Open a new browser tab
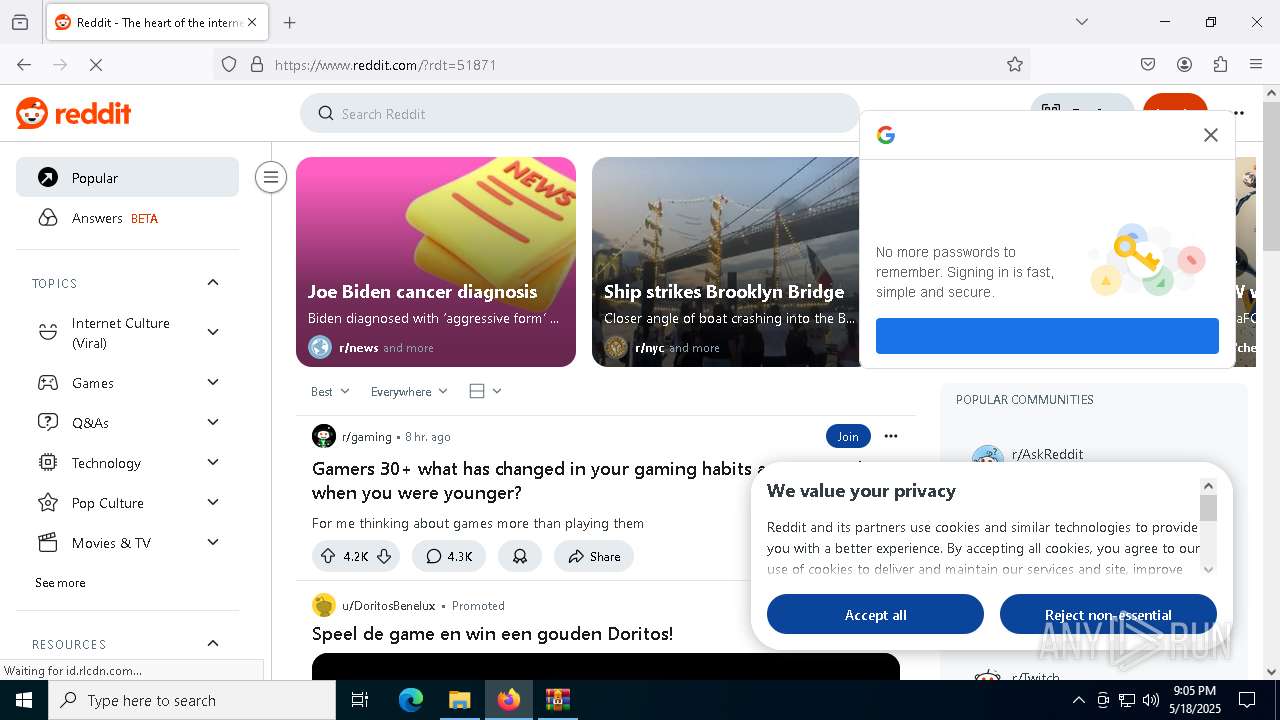The width and height of the screenshot is (1280, 720). (290, 22)
